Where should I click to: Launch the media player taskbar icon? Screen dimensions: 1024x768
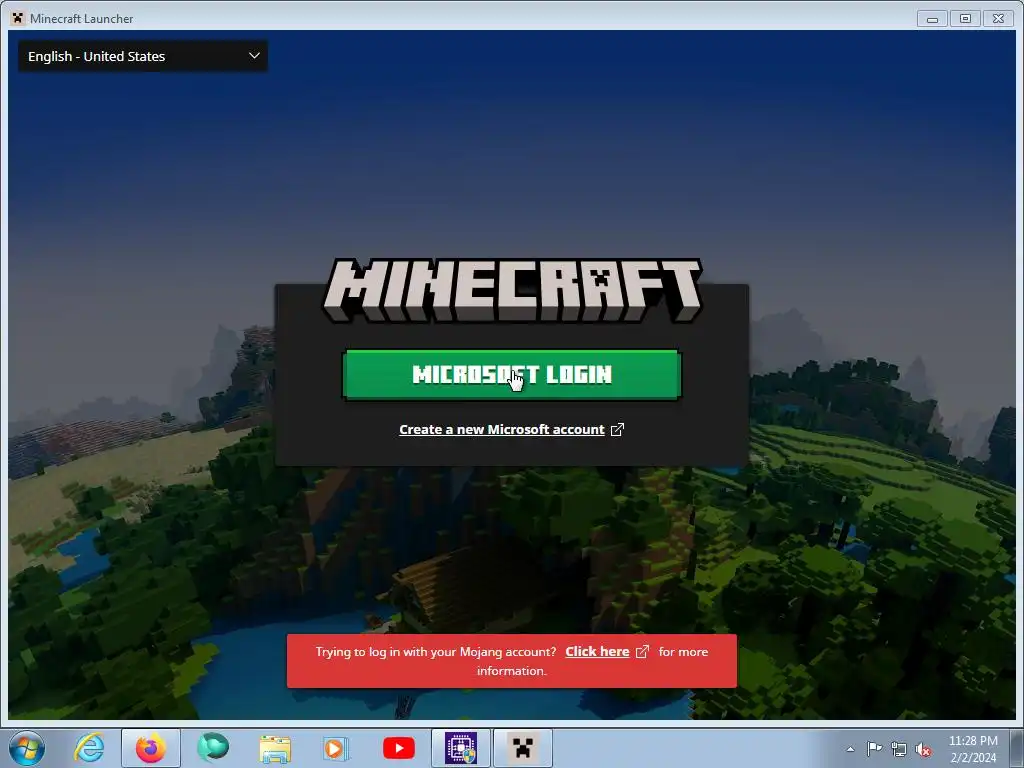coord(336,748)
